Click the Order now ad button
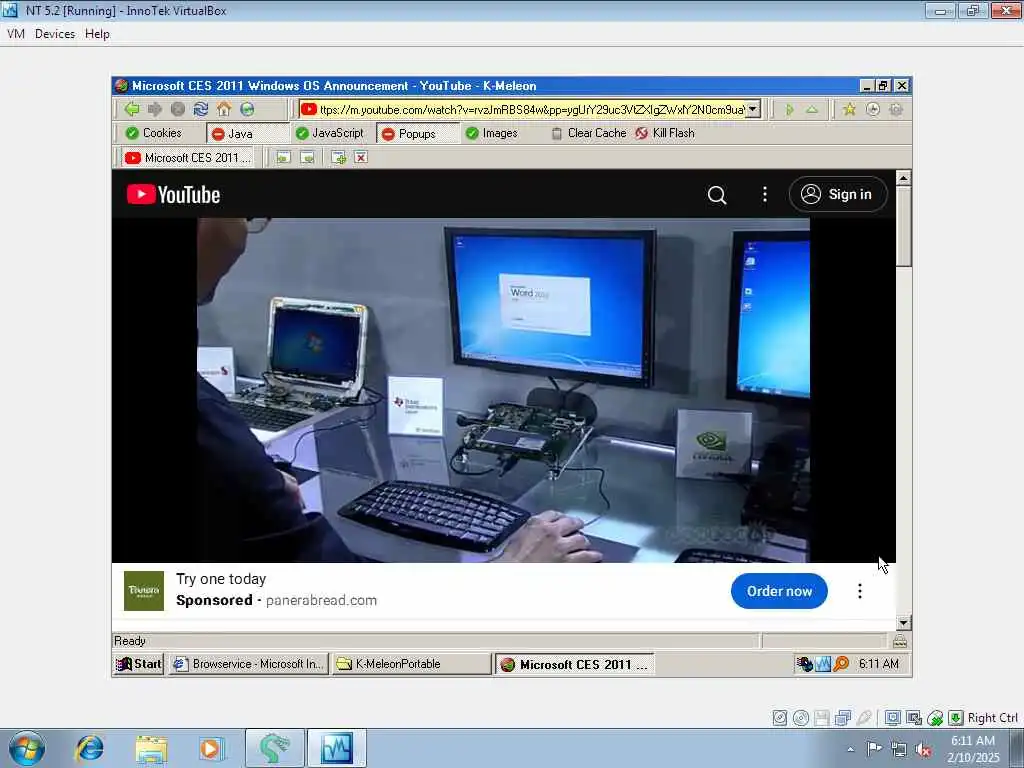 779,591
